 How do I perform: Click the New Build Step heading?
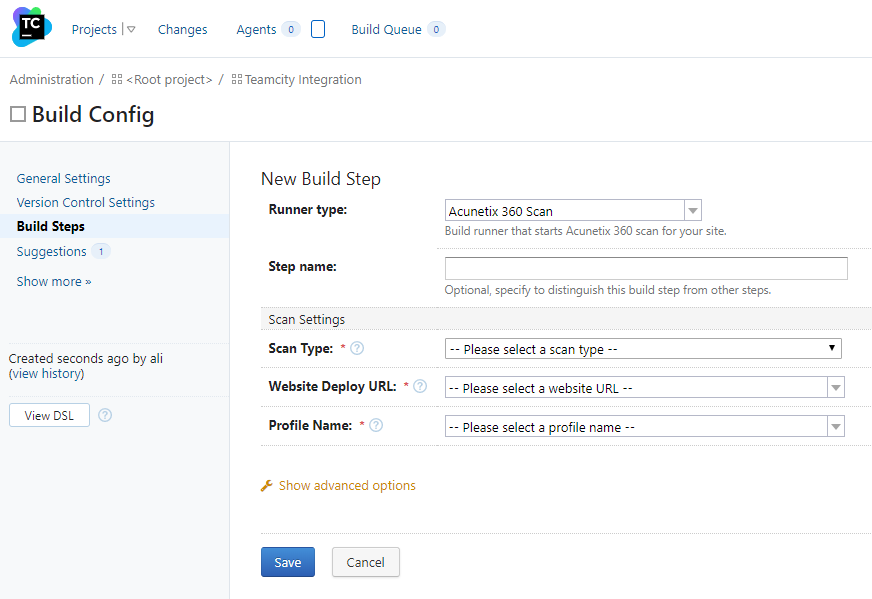(x=321, y=179)
